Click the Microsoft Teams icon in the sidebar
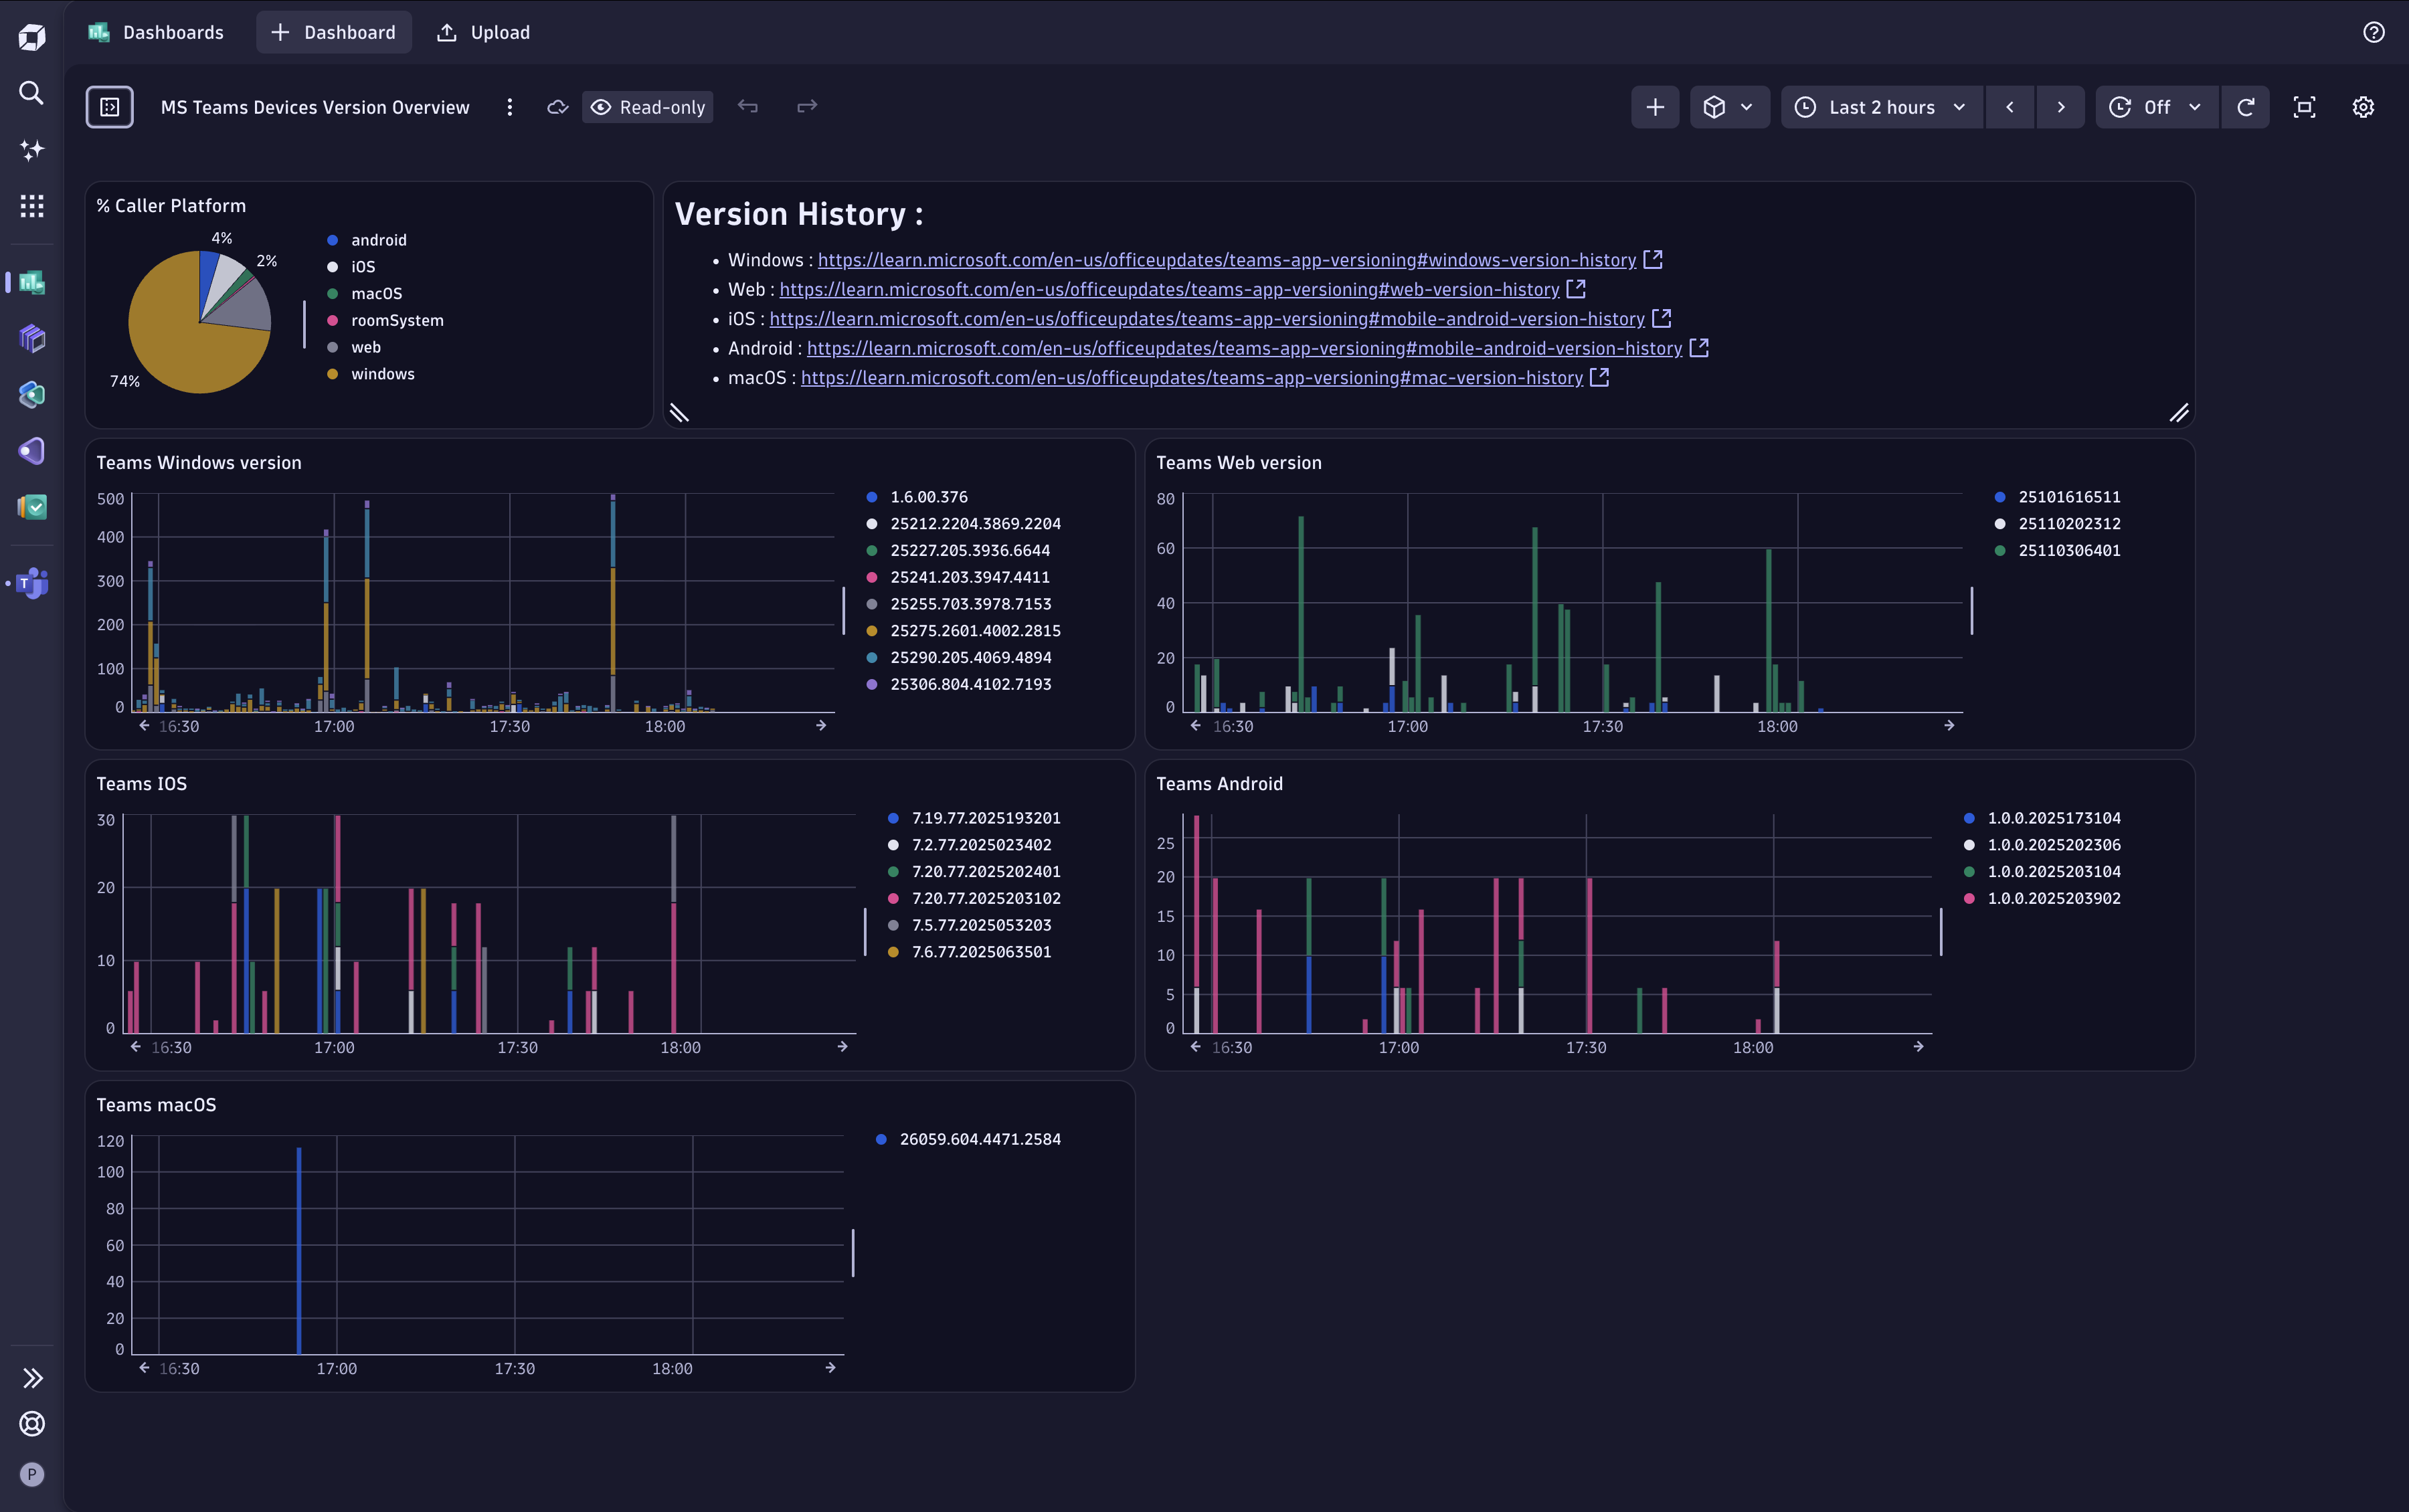The height and width of the screenshot is (1512, 2409). tap(31, 584)
